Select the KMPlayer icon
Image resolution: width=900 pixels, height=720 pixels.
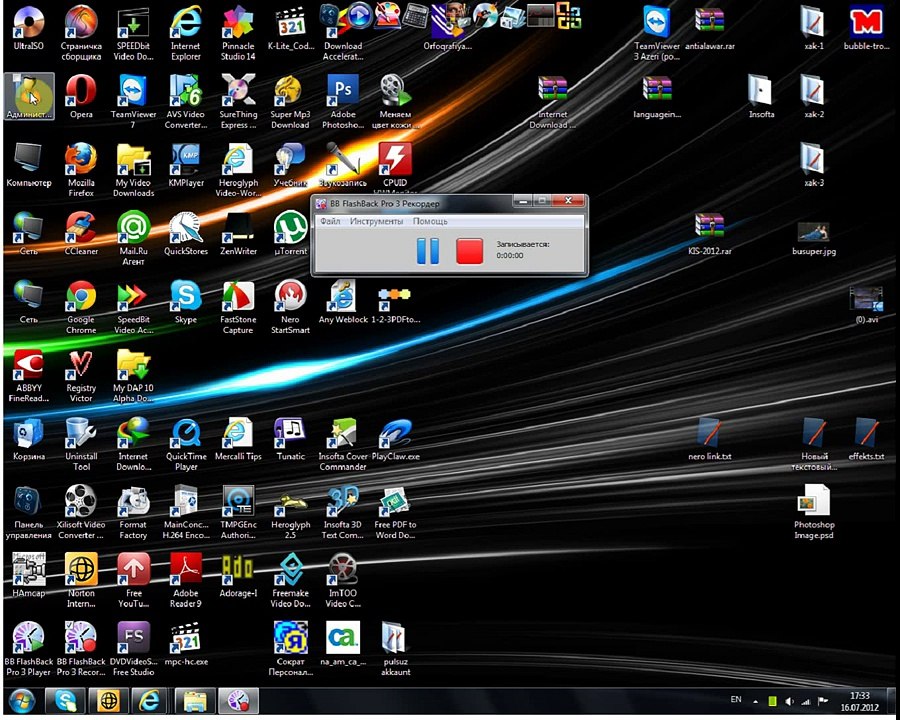[185, 165]
